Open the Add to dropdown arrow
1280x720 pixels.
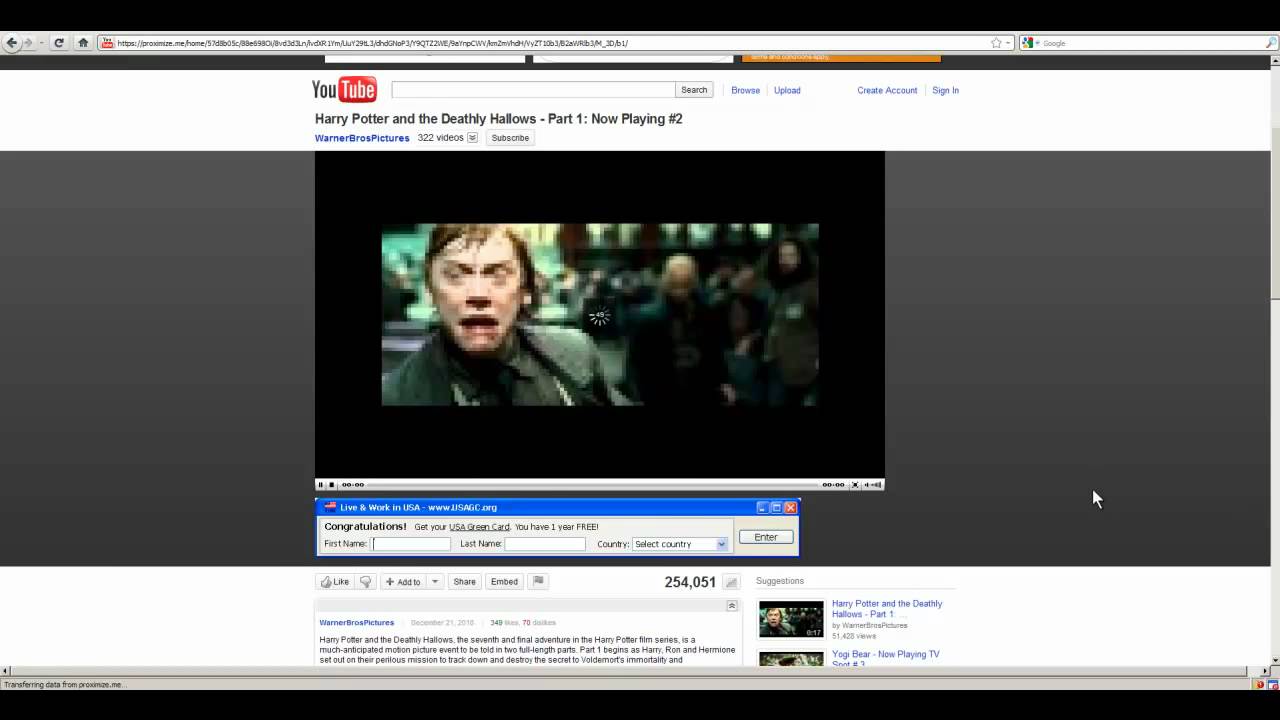point(435,582)
